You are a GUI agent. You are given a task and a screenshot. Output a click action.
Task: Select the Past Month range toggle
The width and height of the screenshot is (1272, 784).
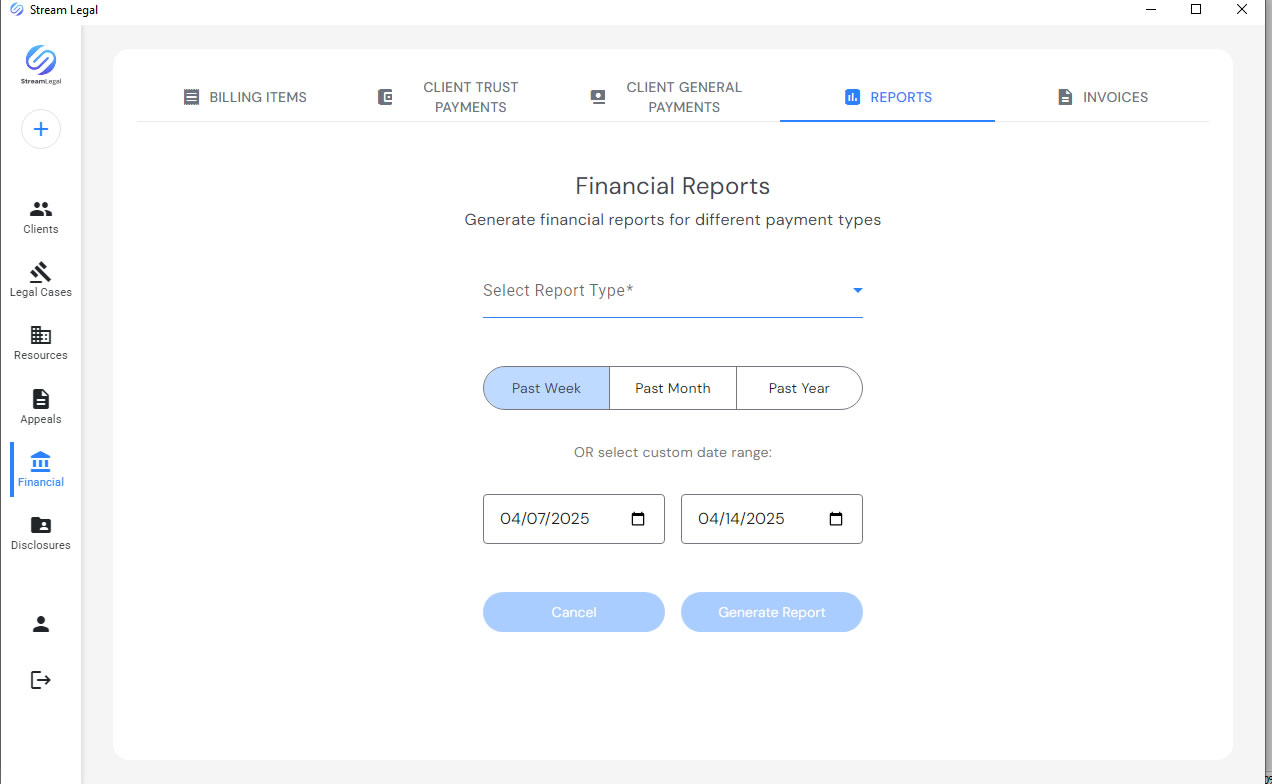pos(673,388)
